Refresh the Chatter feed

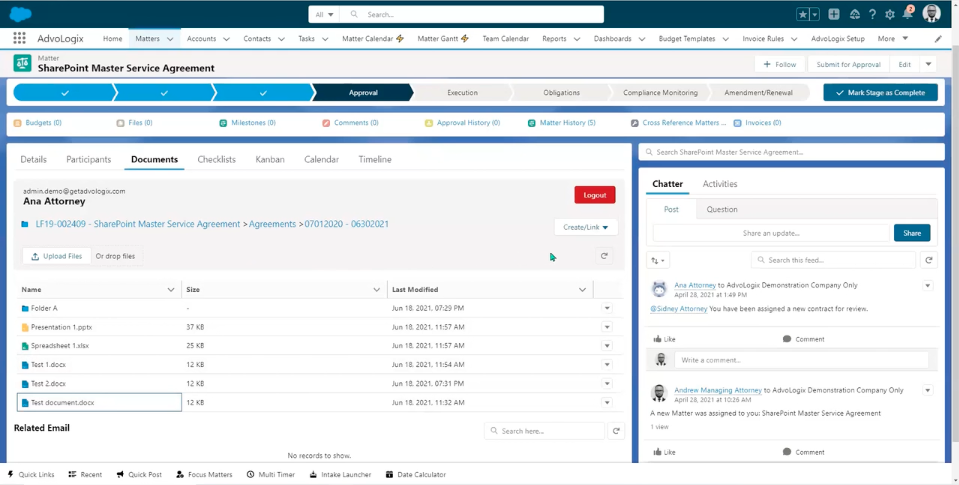coord(929,260)
